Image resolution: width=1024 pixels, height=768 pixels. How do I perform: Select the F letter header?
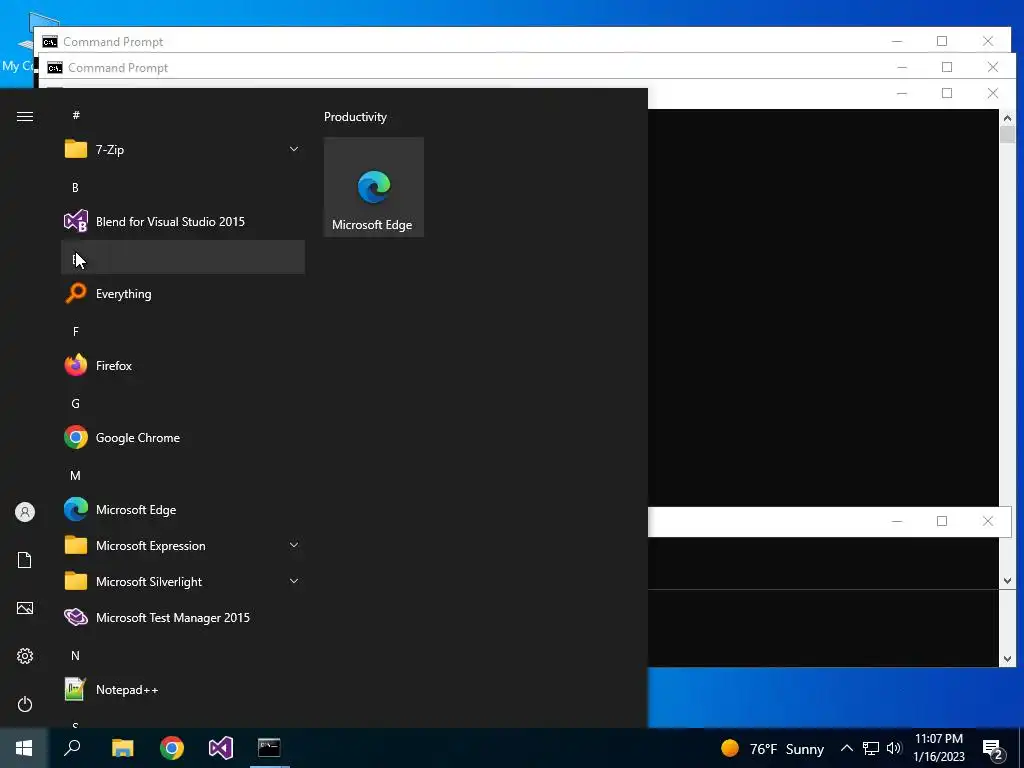click(76, 332)
